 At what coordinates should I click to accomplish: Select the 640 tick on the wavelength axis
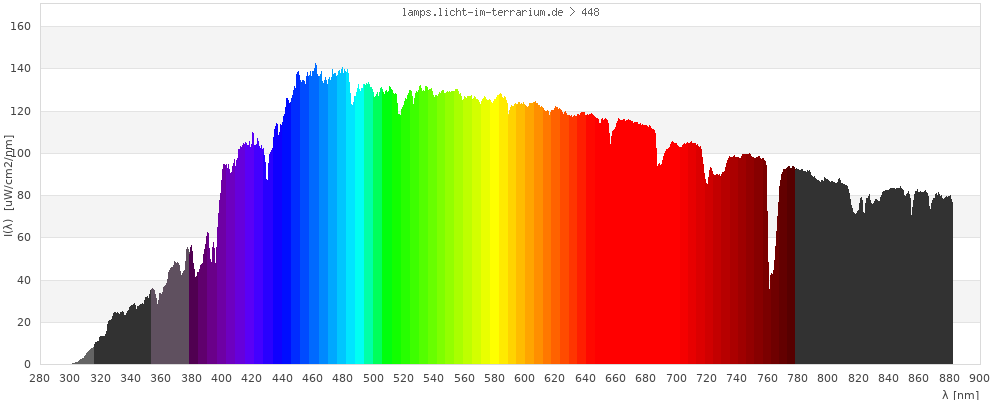[585, 378]
